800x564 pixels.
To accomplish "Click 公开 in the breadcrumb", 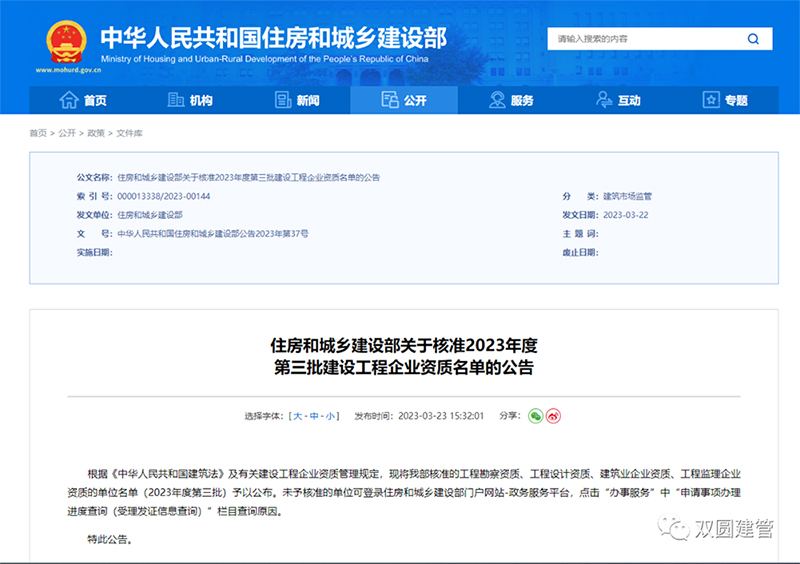I will click(x=67, y=133).
